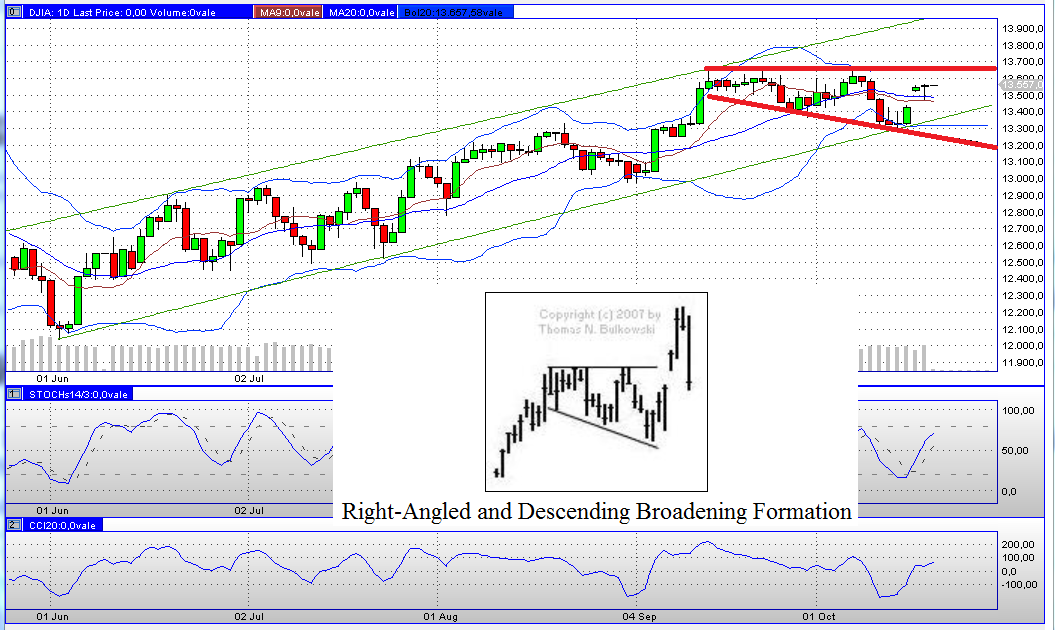The image size is (1055, 630).
Task: Click the panel 1 icon beside STOCHs label
Action: [x=15, y=394]
